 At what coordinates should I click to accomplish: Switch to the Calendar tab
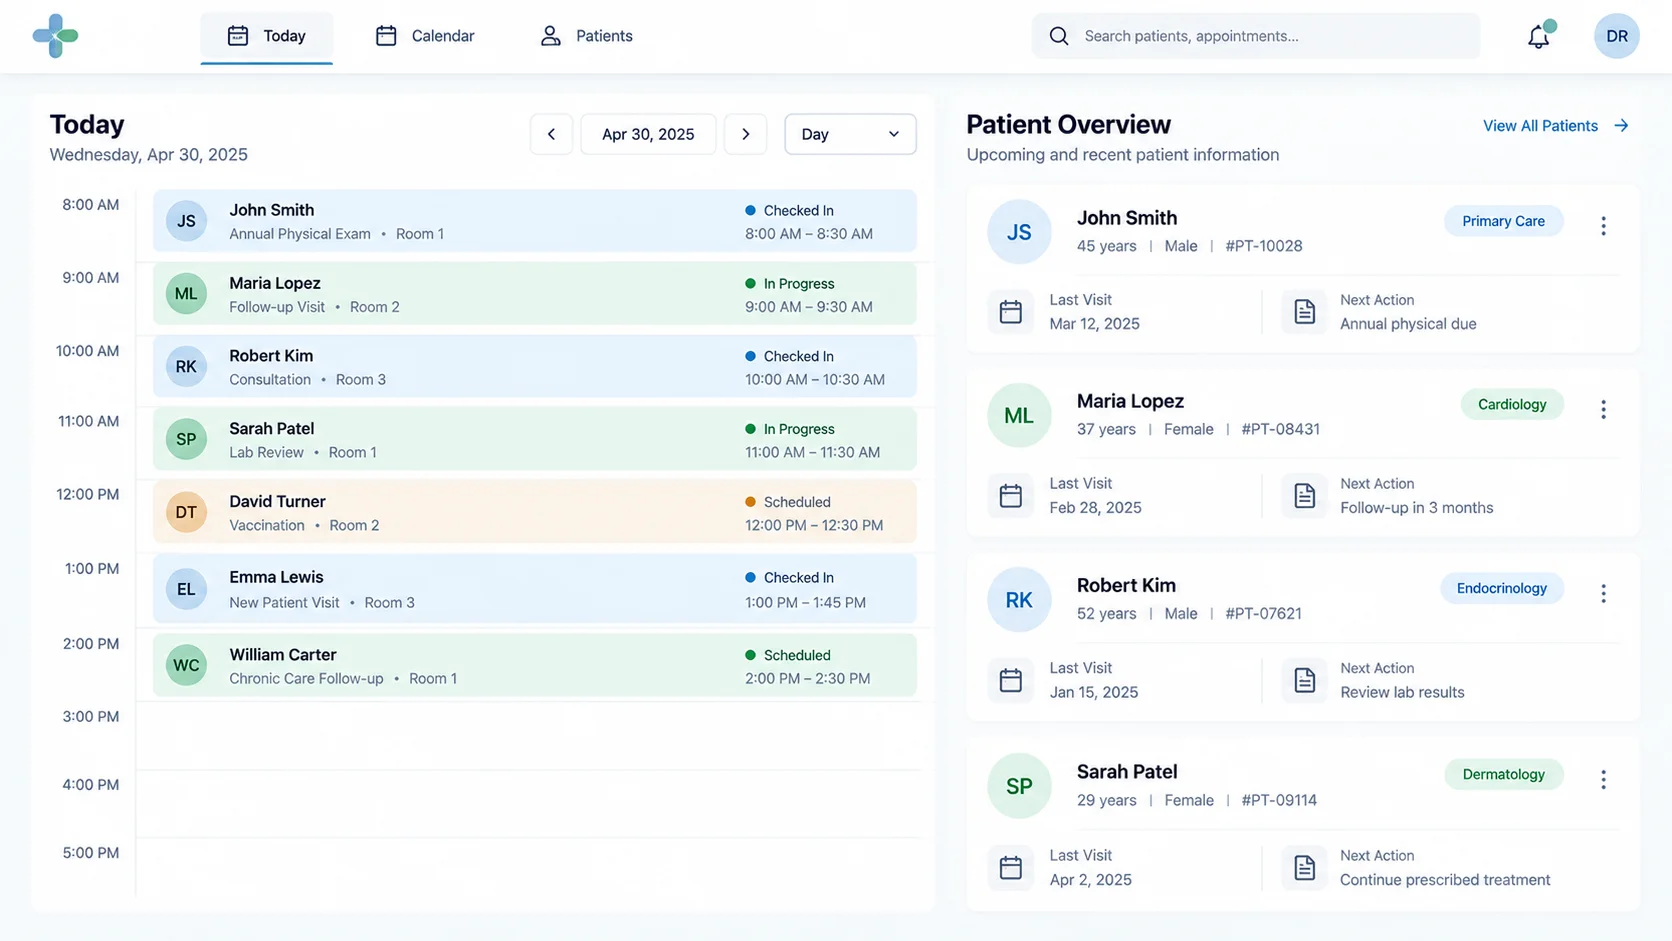point(425,36)
